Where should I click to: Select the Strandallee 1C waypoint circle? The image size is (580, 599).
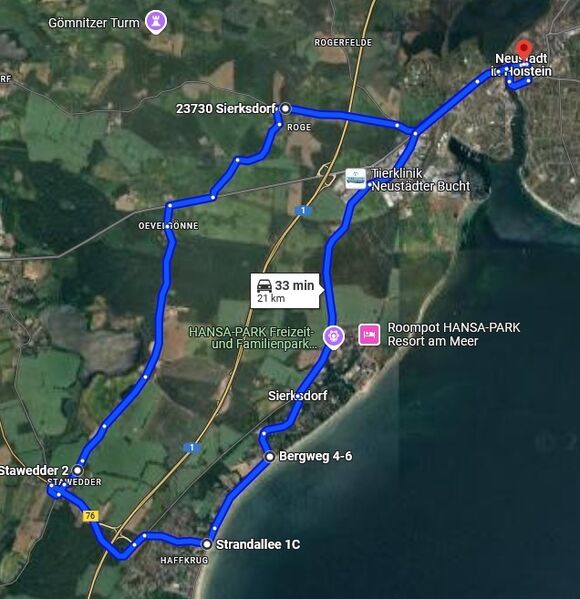click(x=207, y=544)
